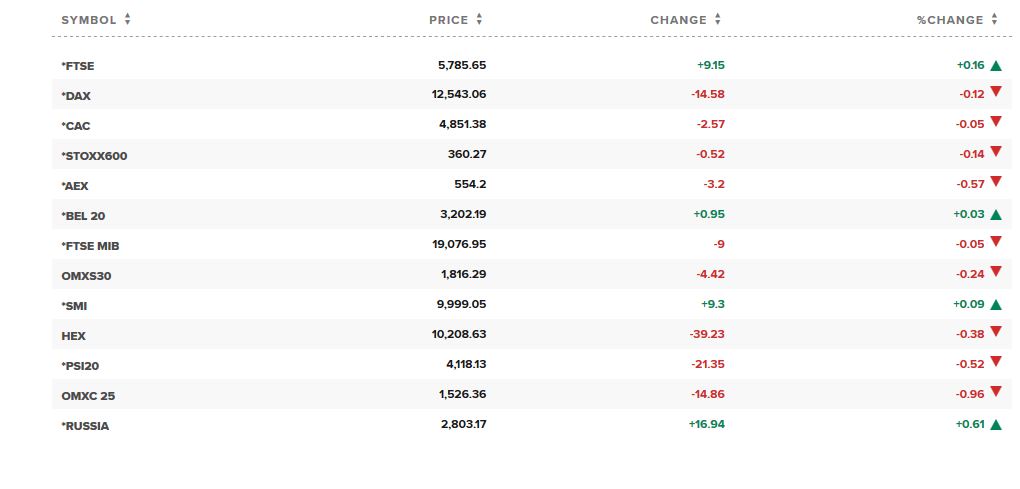Image resolution: width=1020 pixels, height=489 pixels.
Task: Click the -3.2 change value for AEX
Action: (x=714, y=184)
